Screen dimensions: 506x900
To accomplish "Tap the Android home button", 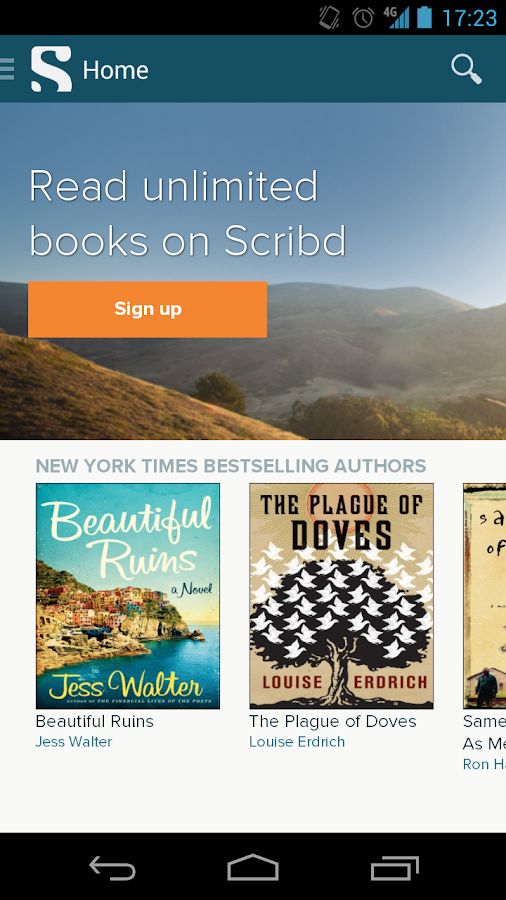I will pos(253,867).
